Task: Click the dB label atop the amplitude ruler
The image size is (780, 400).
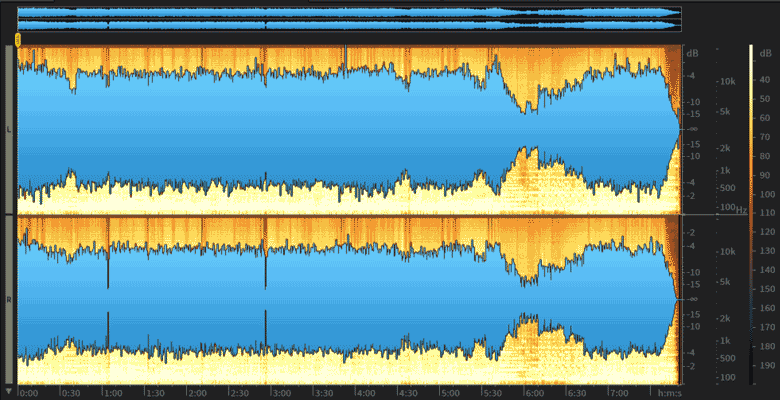Action: (x=693, y=53)
